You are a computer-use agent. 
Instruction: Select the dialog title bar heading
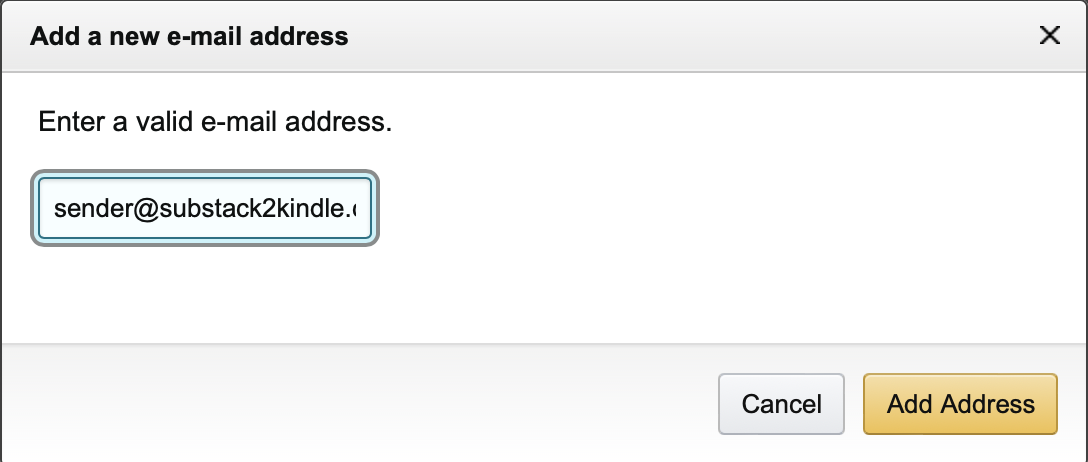click(189, 37)
